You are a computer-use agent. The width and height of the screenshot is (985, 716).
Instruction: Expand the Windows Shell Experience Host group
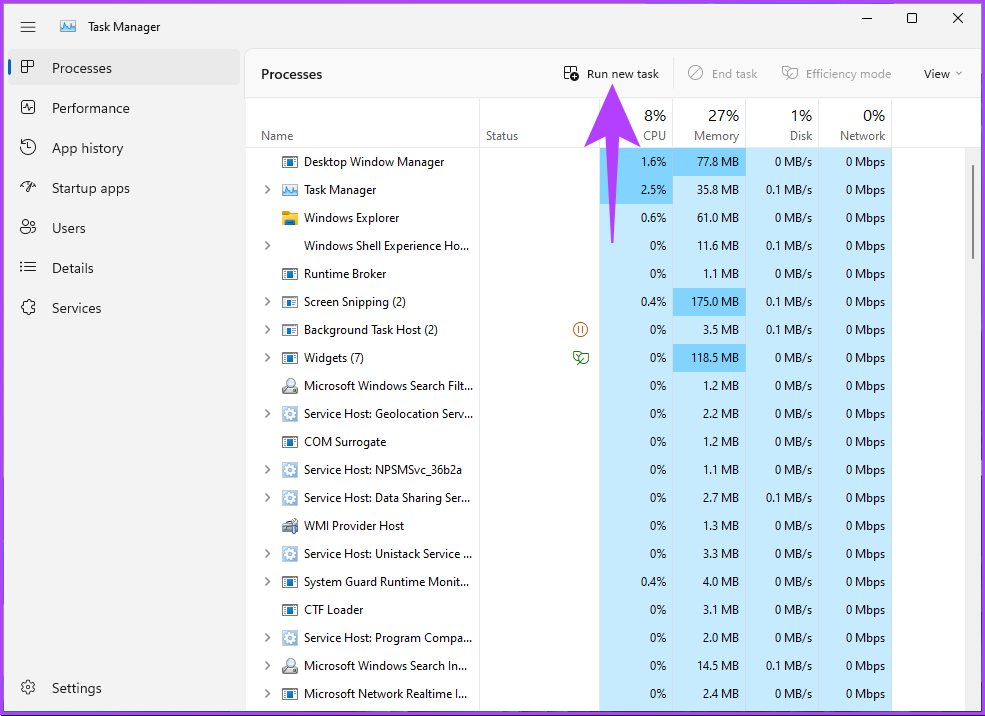point(268,246)
